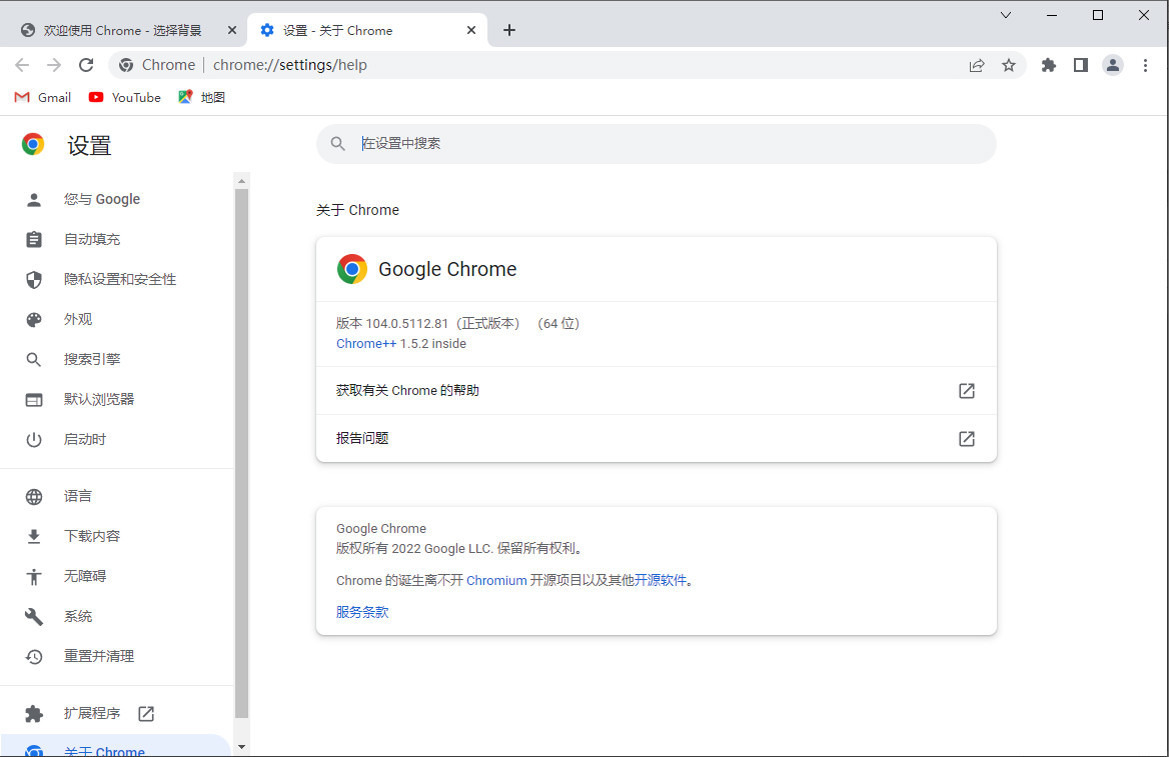Open 外观 settings section
The image size is (1169, 757).
click(78, 319)
